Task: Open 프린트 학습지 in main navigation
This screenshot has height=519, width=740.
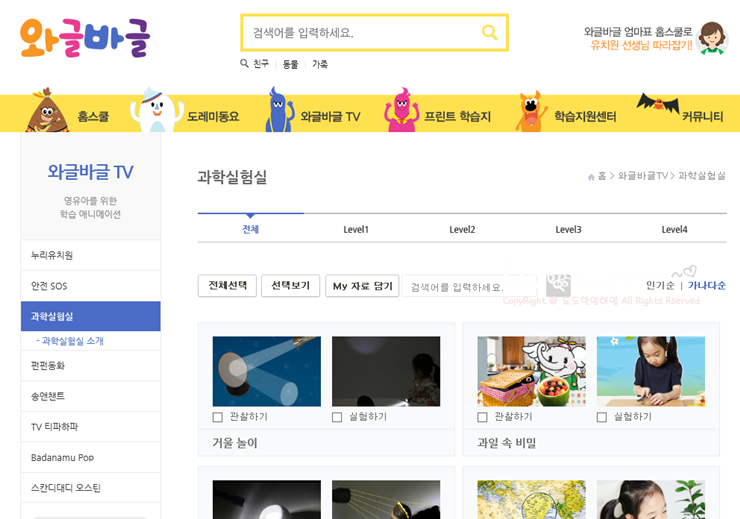Action: (x=457, y=116)
